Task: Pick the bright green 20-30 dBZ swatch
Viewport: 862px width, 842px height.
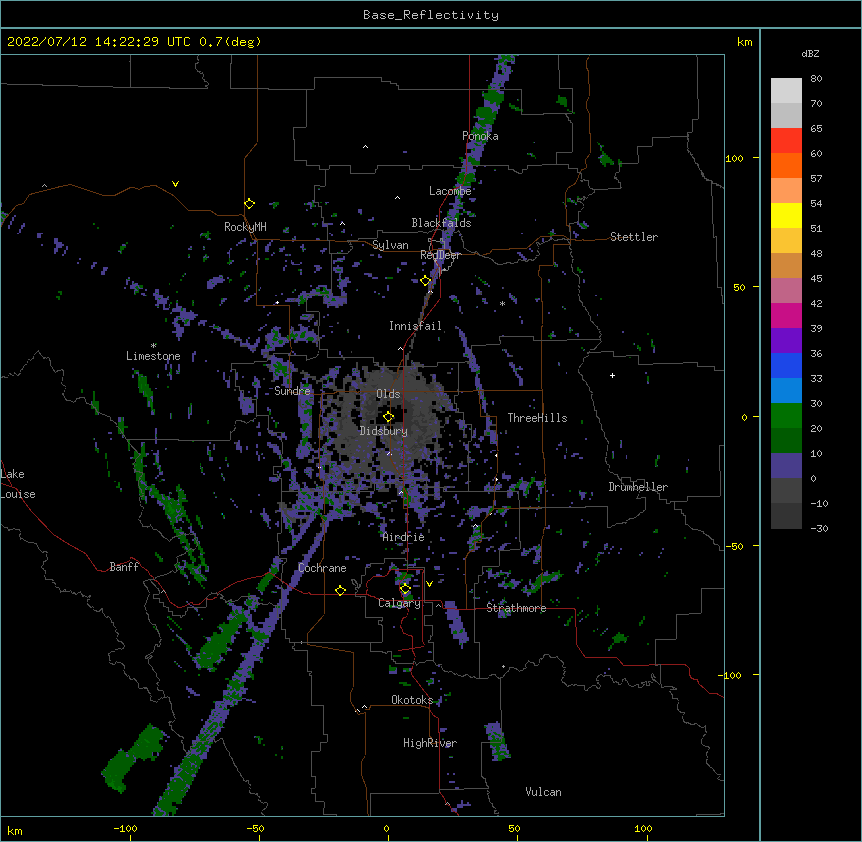Action: click(786, 416)
